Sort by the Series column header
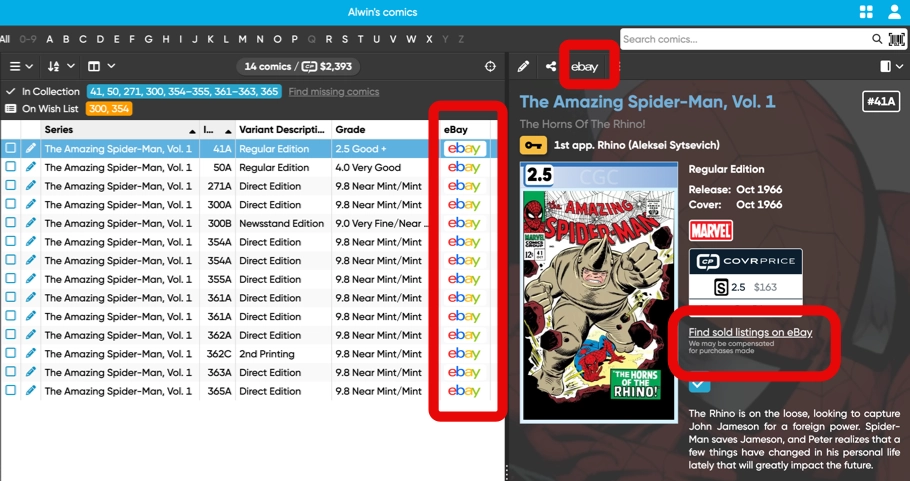 click(x=120, y=130)
